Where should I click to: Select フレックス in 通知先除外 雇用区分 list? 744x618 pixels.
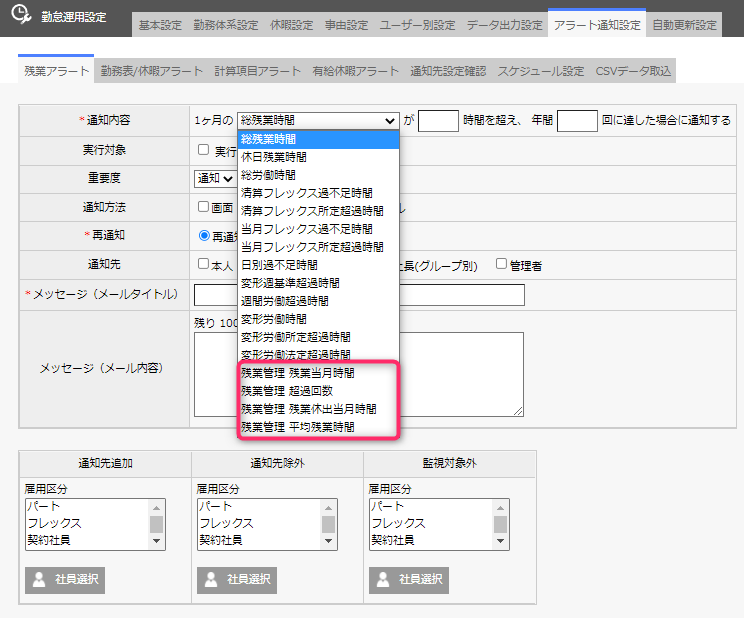tap(260, 523)
